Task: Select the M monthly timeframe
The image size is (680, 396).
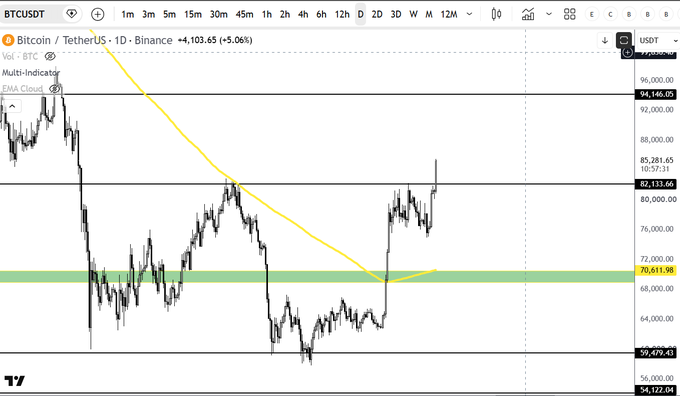Action: point(429,14)
